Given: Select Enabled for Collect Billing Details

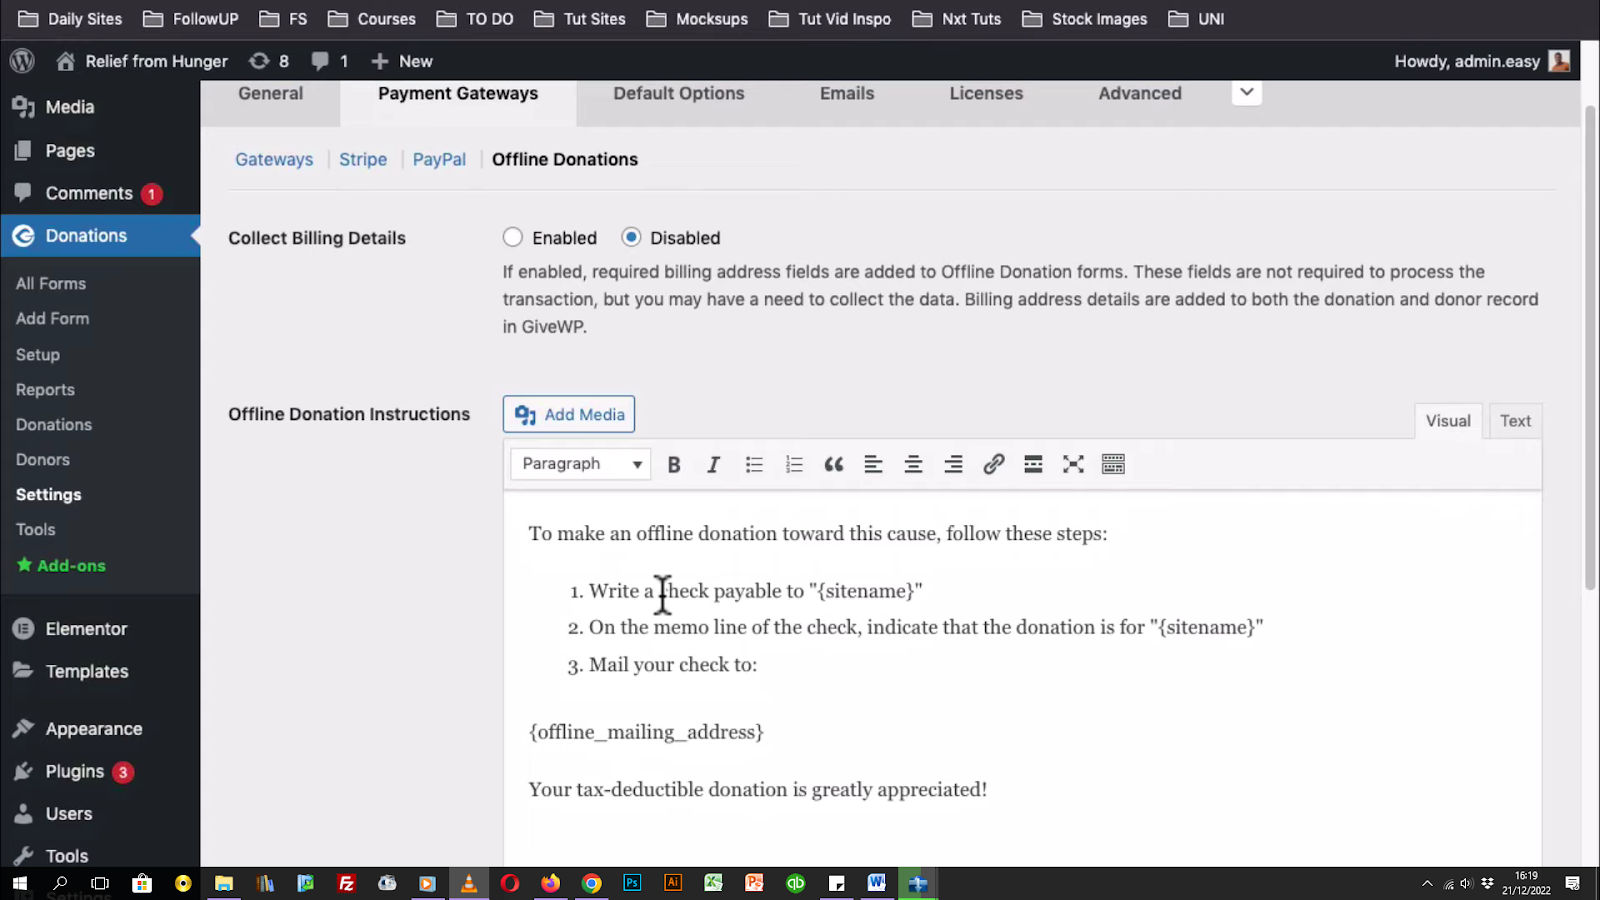Looking at the screenshot, I should tap(513, 238).
